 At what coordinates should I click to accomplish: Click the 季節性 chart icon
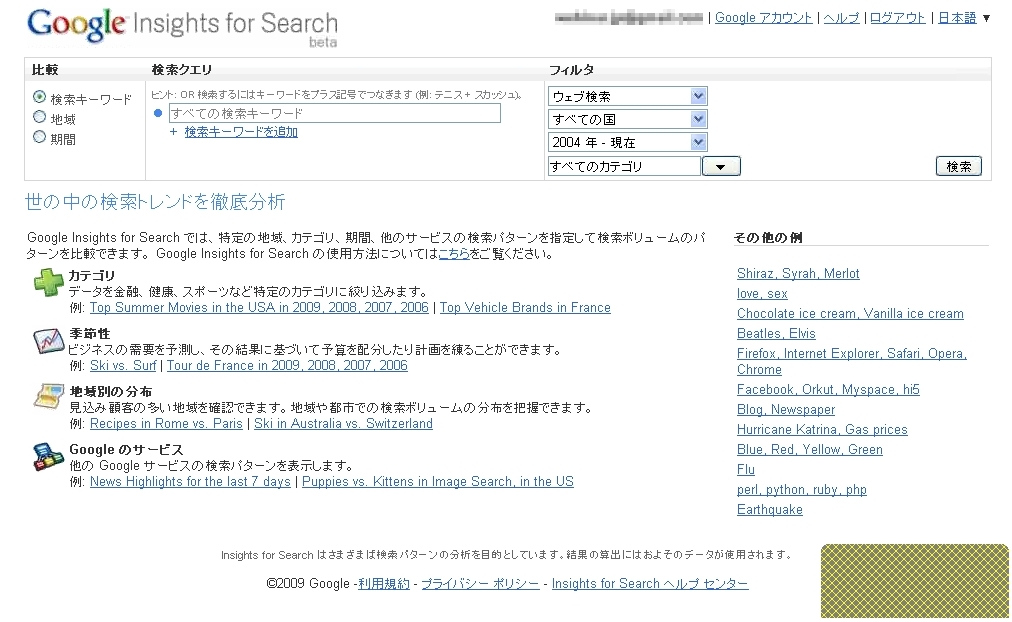click(48, 340)
